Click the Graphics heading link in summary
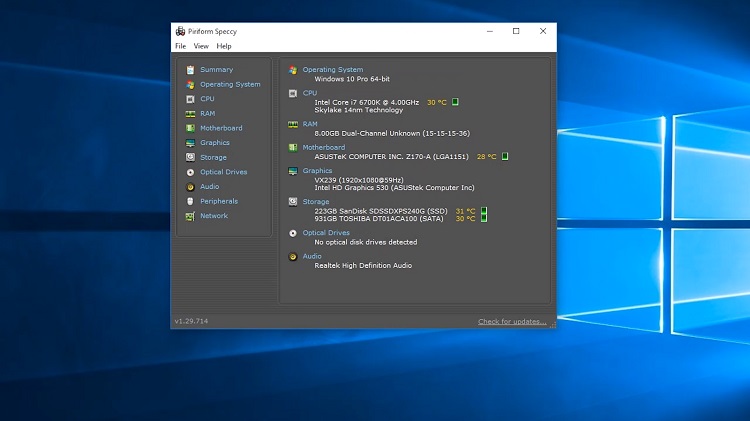 (x=317, y=171)
